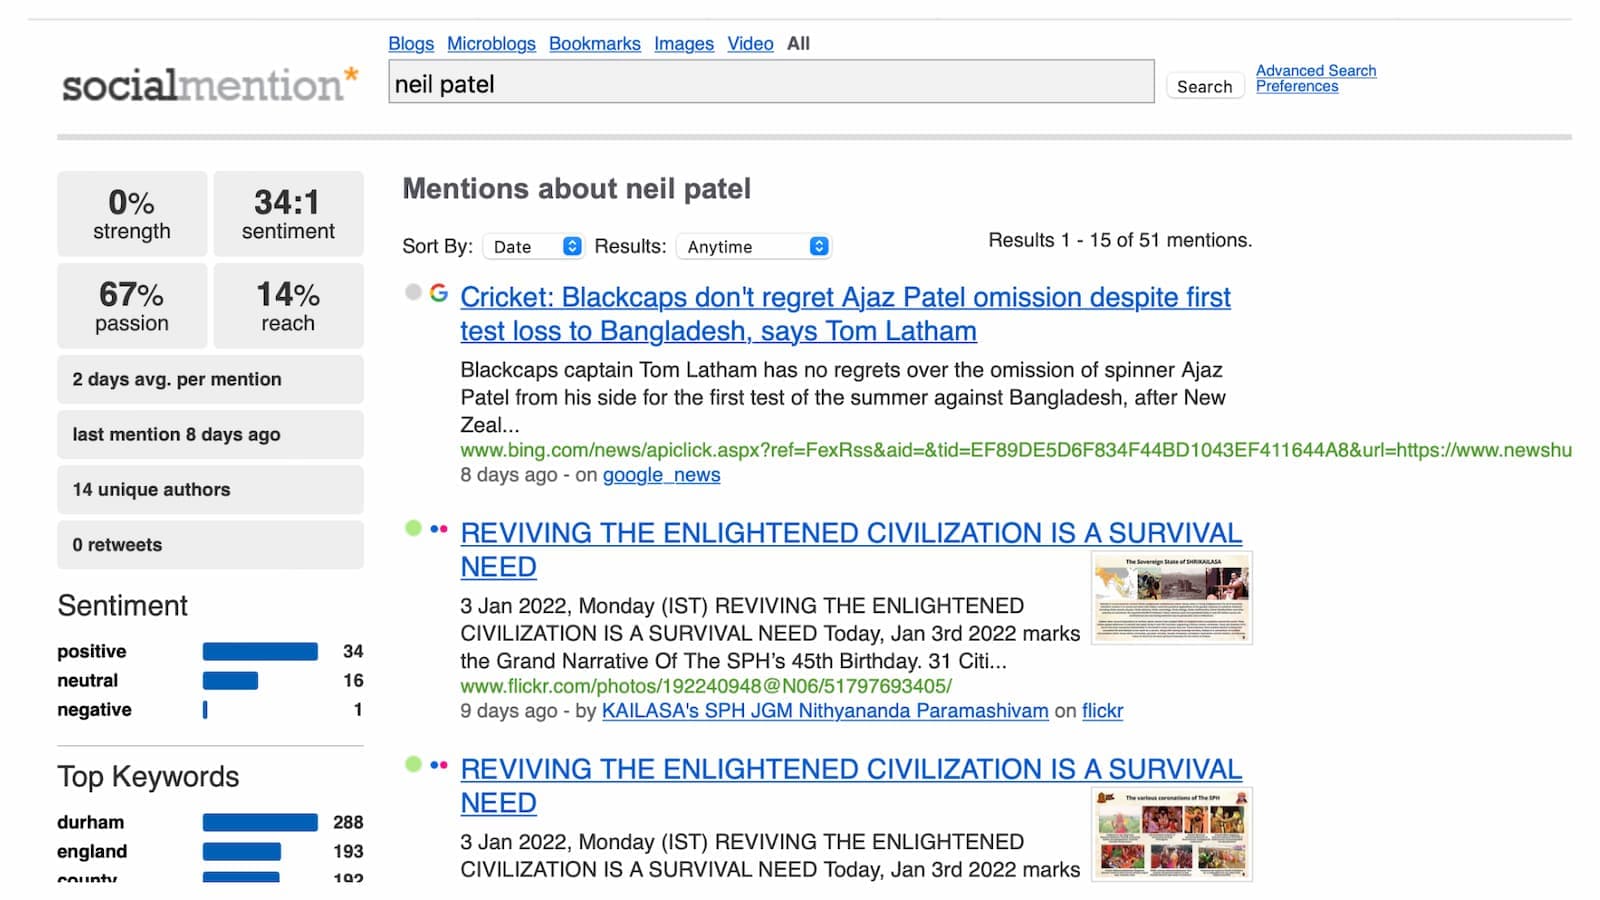1600x900 pixels.
Task: Switch to the Bookmarks tab
Action: pos(595,43)
